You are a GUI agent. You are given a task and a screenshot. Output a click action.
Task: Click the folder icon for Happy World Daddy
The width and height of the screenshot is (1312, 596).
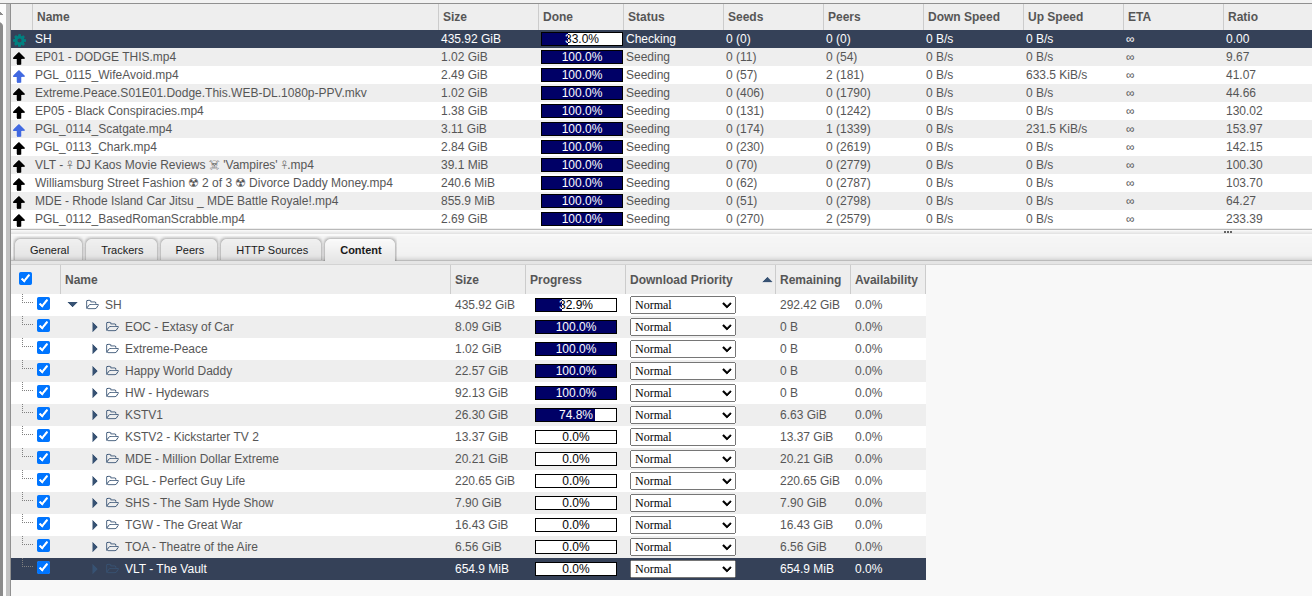click(x=112, y=371)
